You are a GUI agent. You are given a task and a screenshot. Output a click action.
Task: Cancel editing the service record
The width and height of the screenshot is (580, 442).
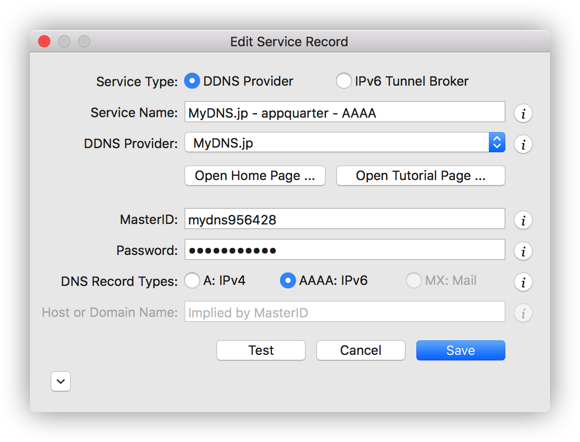tap(361, 350)
